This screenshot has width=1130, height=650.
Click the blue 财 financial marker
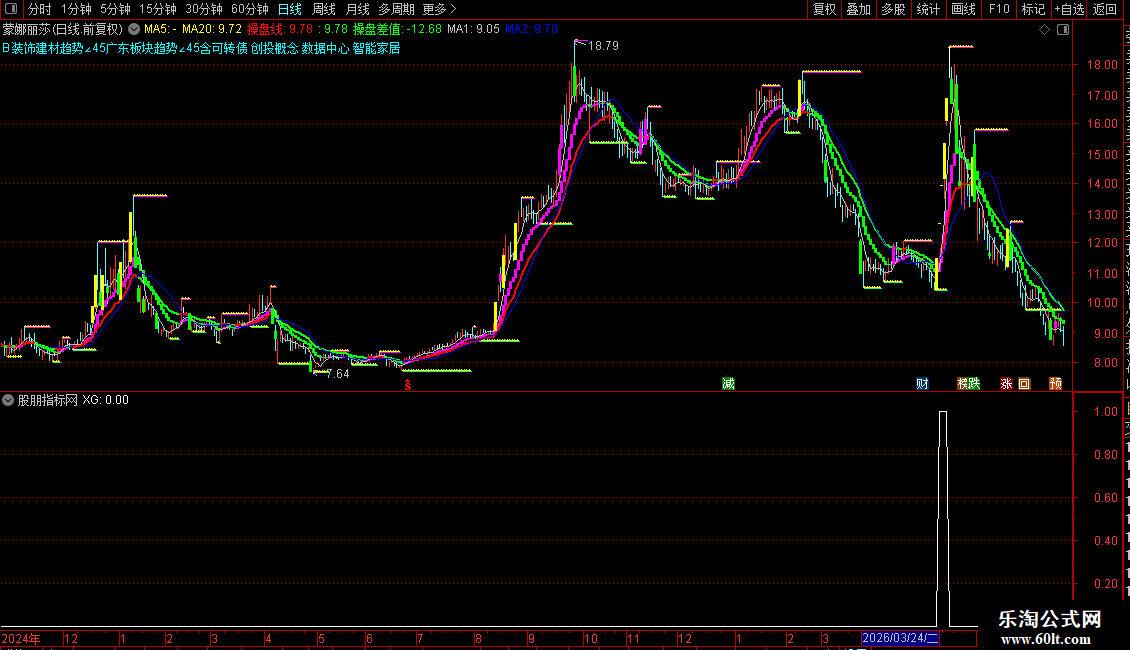pyautogui.click(x=922, y=383)
